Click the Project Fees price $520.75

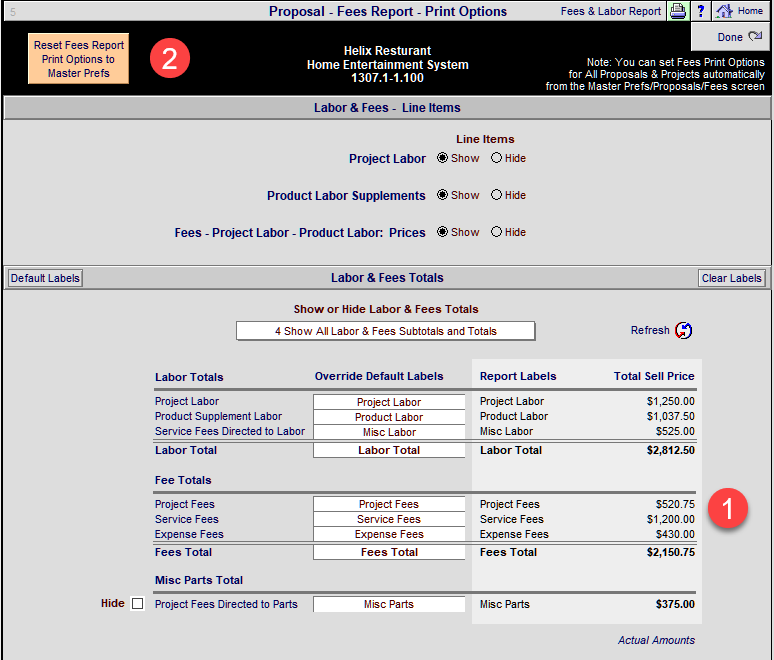point(675,504)
